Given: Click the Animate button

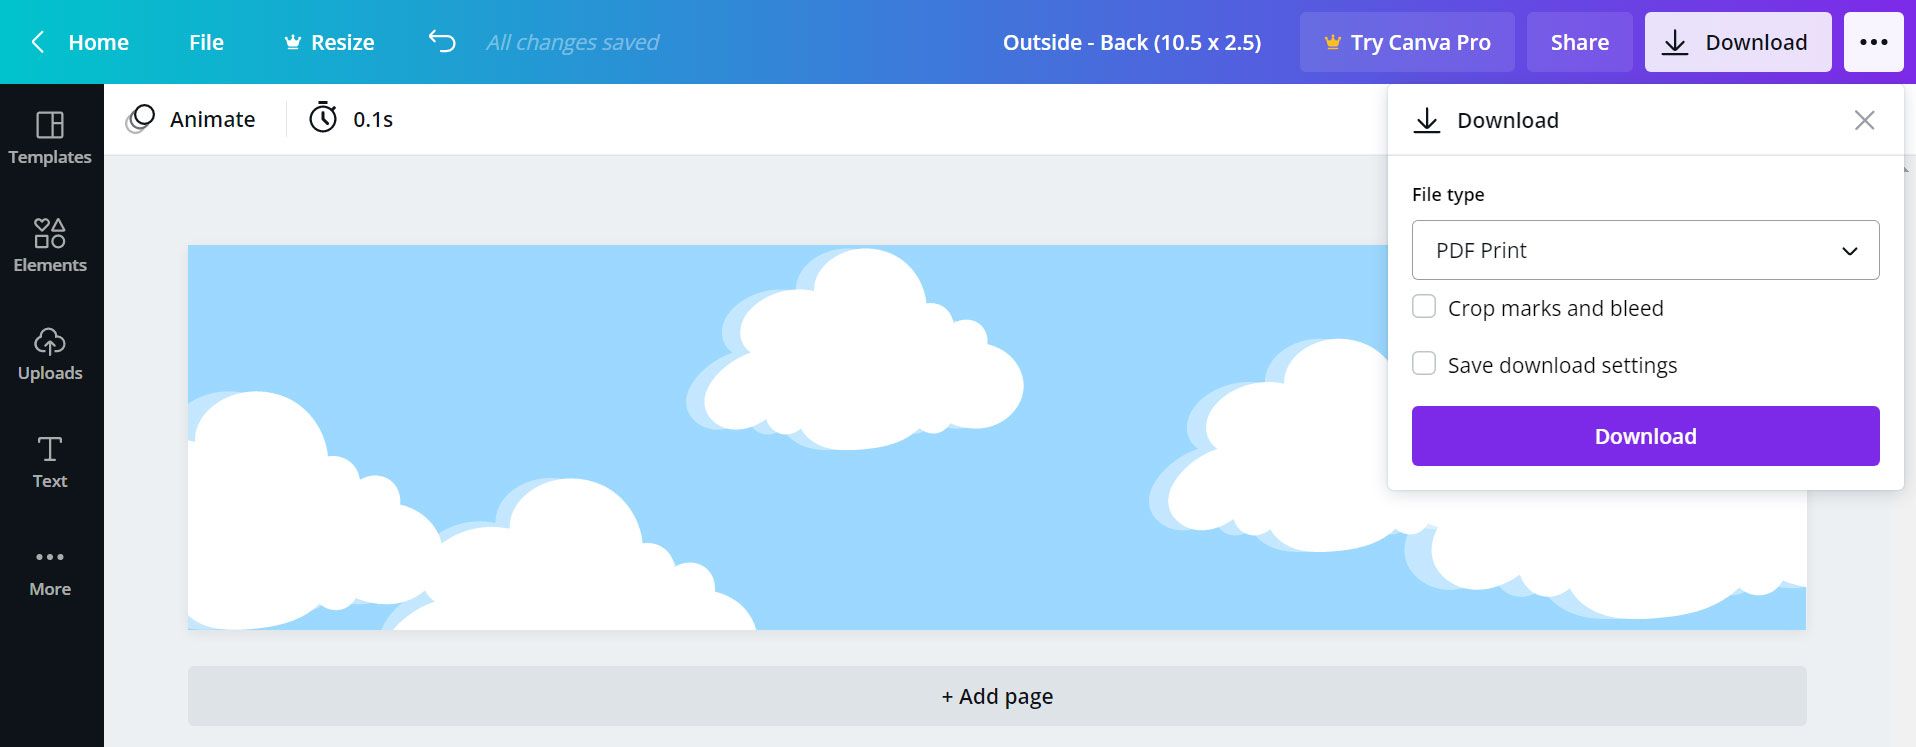Looking at the screenshot, I should [191, 119].
